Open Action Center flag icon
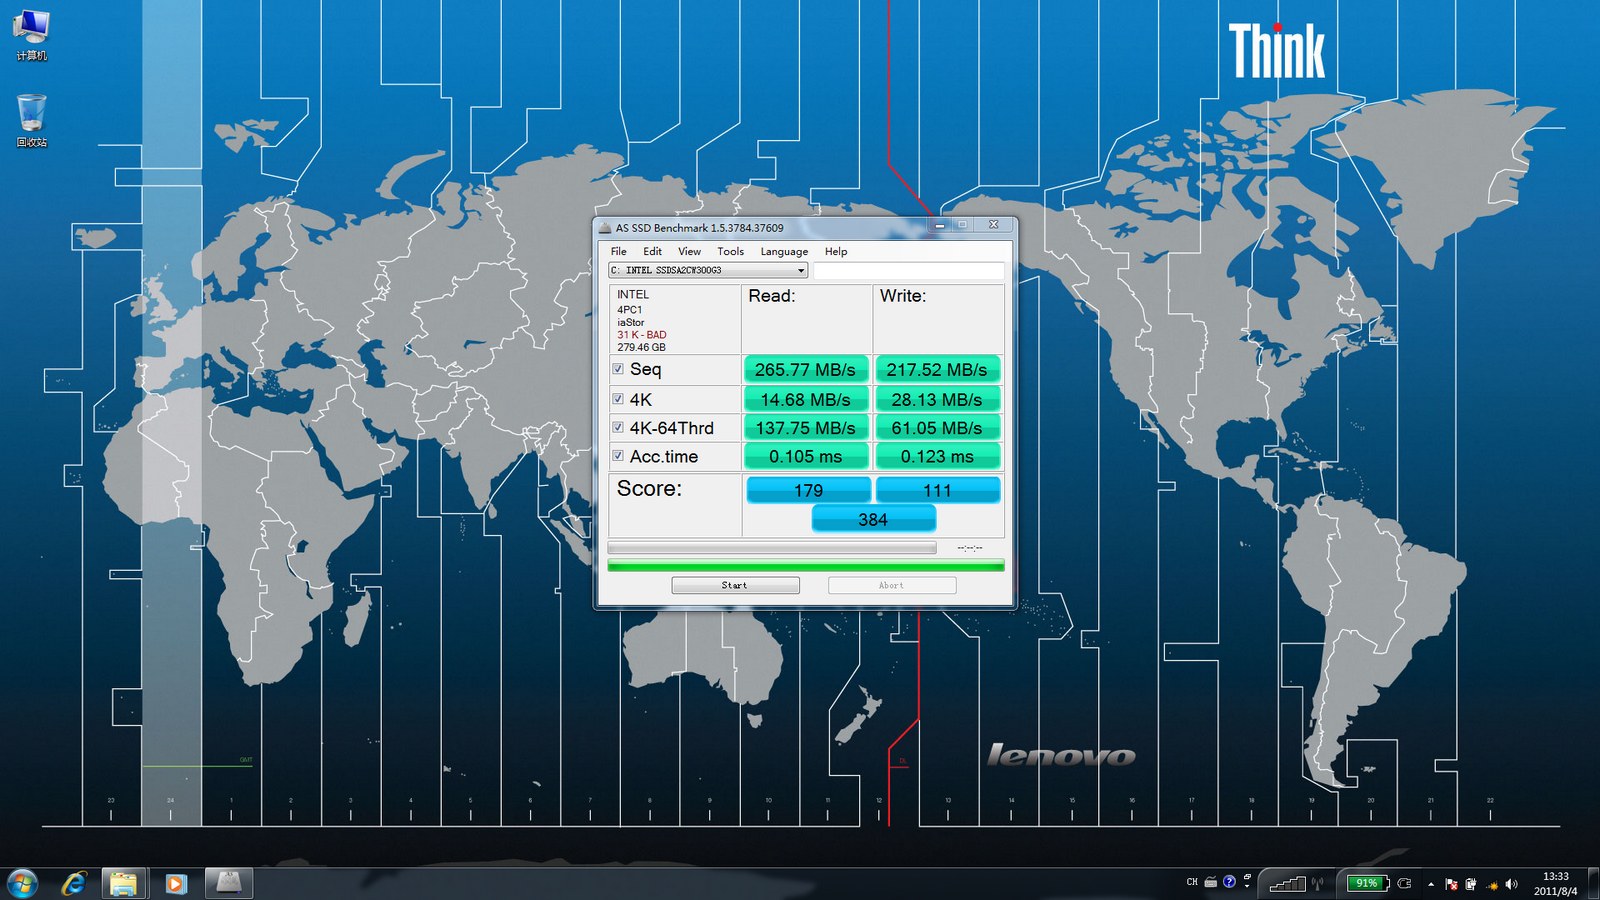This screenshot has width=1600, height=900. tap(1452, 884)
